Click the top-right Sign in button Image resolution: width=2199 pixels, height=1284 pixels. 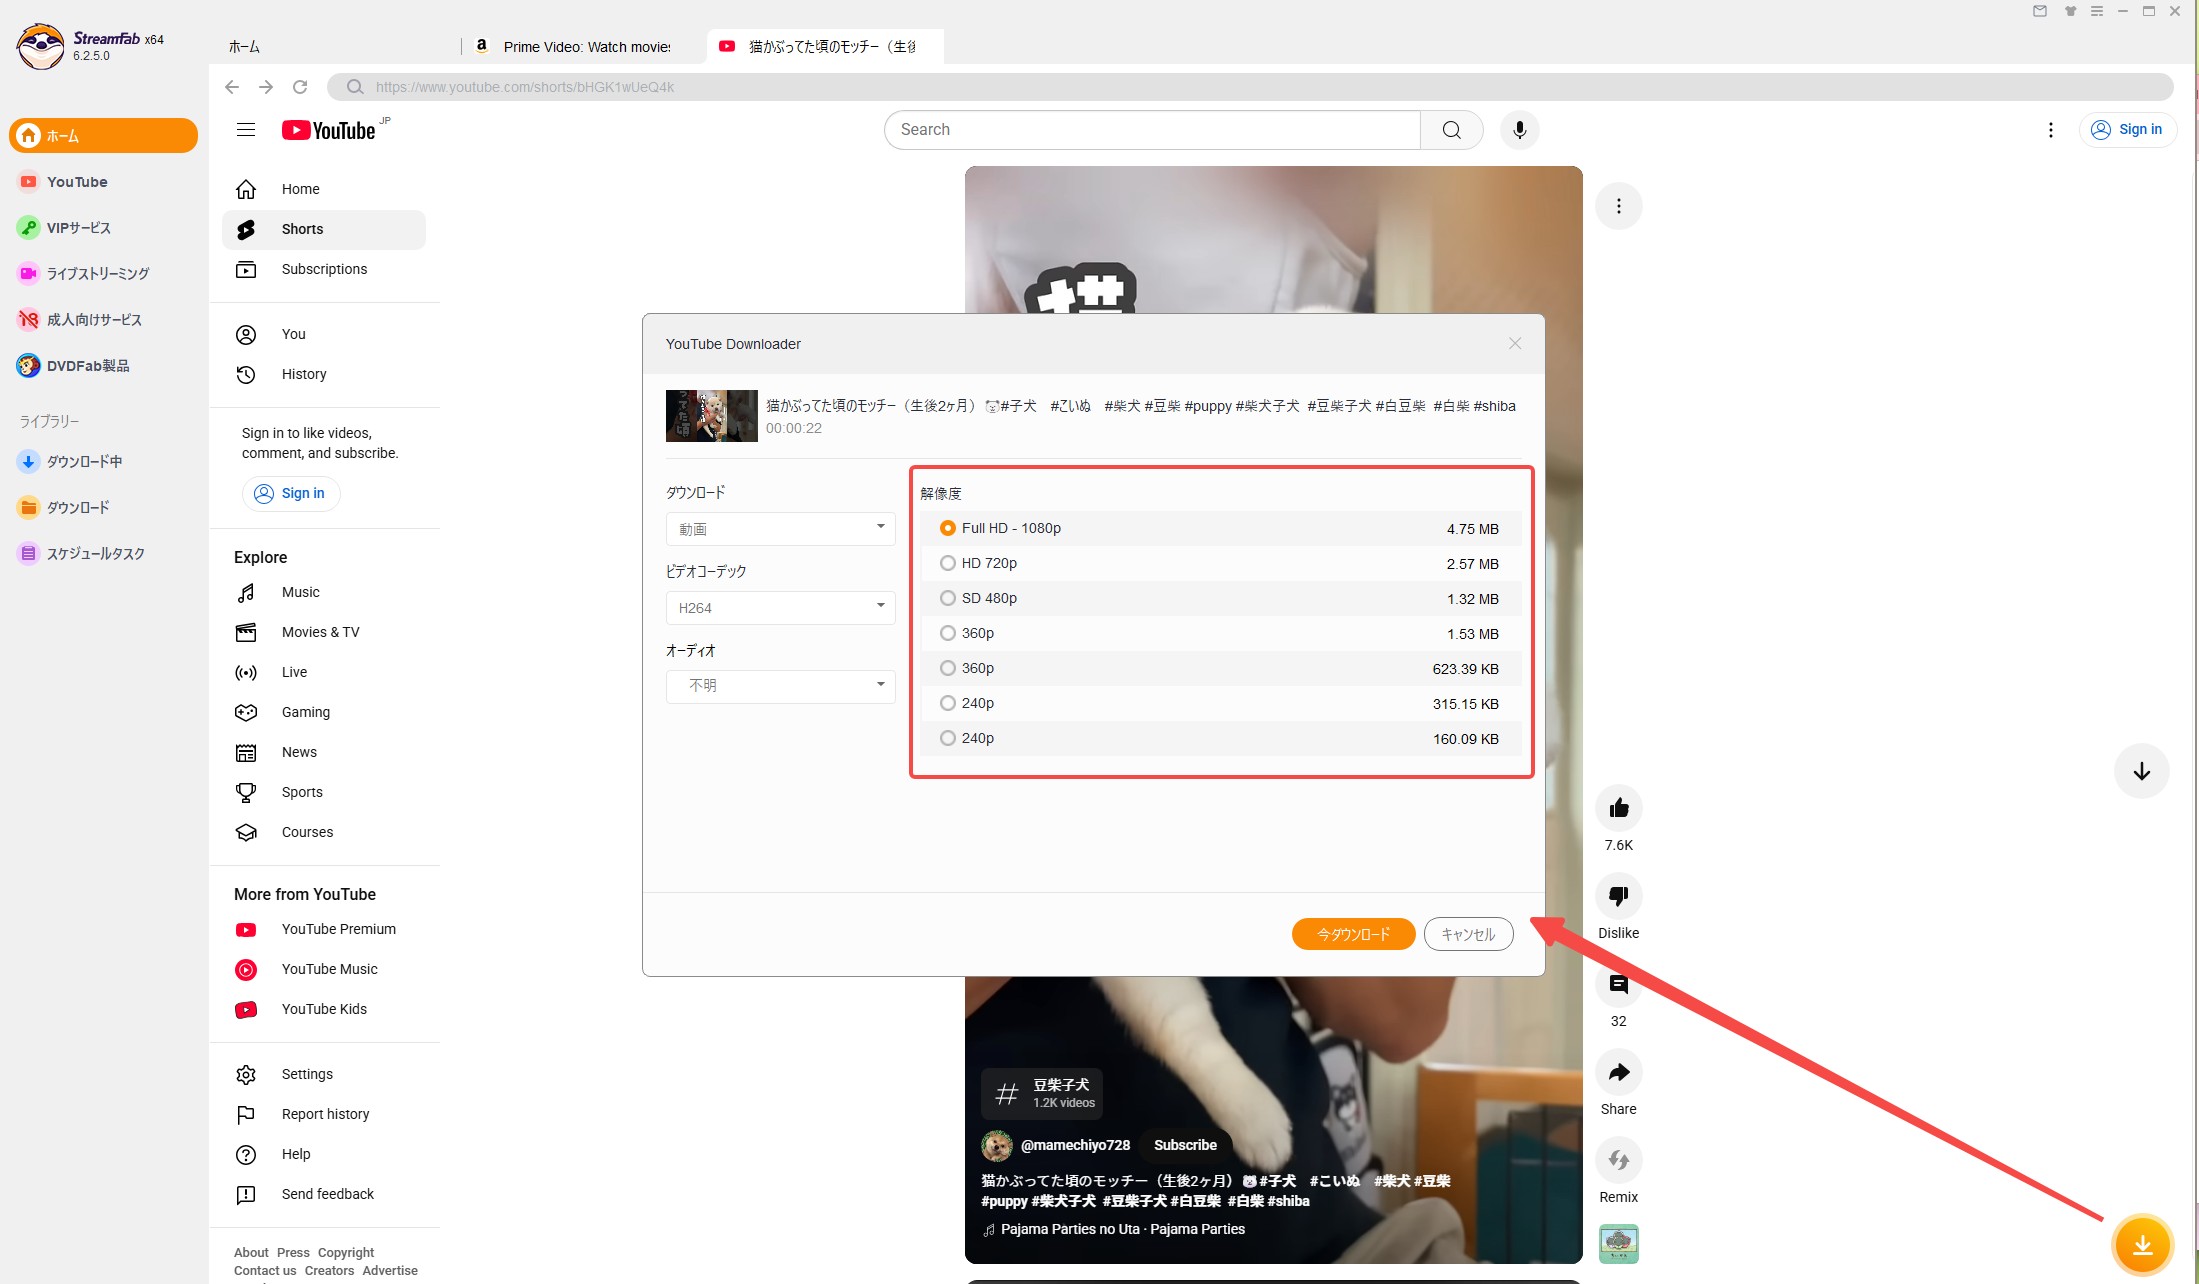tap(2127, 130)
